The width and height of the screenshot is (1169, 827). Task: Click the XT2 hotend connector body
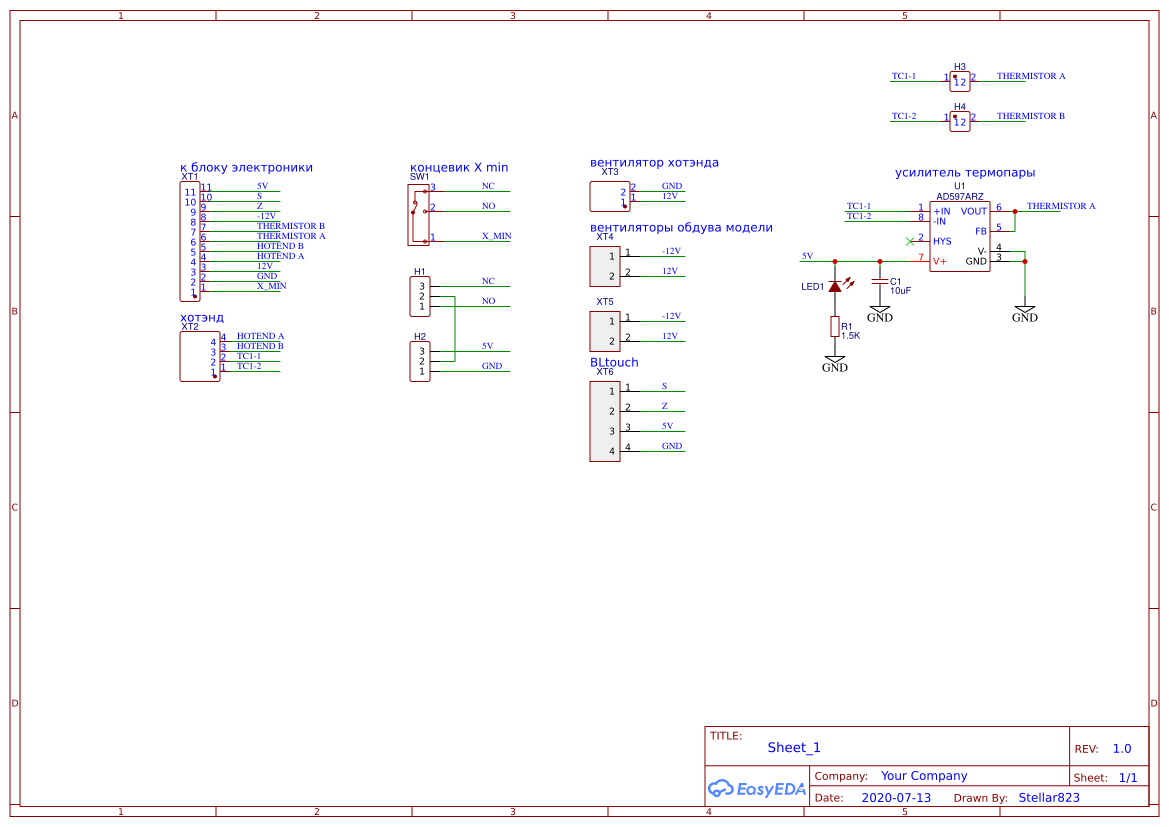[x=199, y=356]
